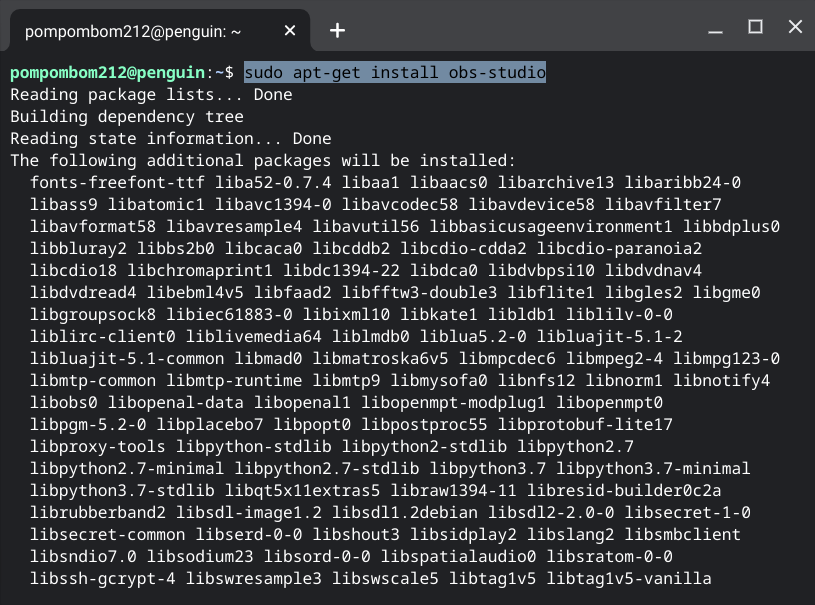Click the package name libsdl1.2debian
Screen dimensions: 815x605
click(x=405, y=512)
